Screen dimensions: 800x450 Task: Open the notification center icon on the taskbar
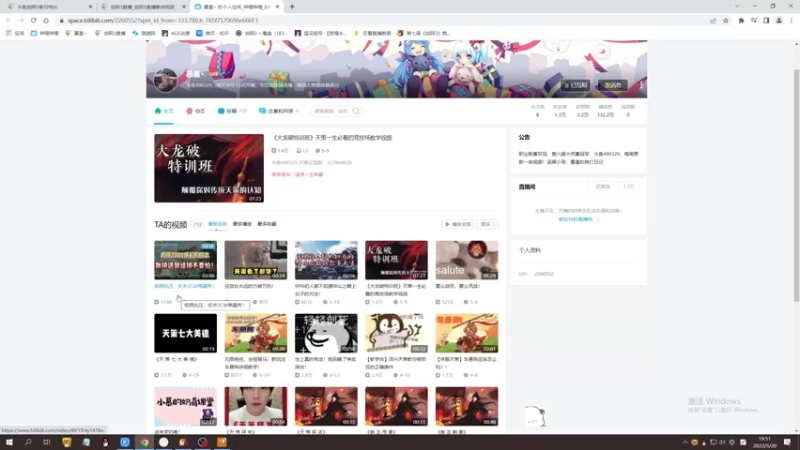[787, 442]
